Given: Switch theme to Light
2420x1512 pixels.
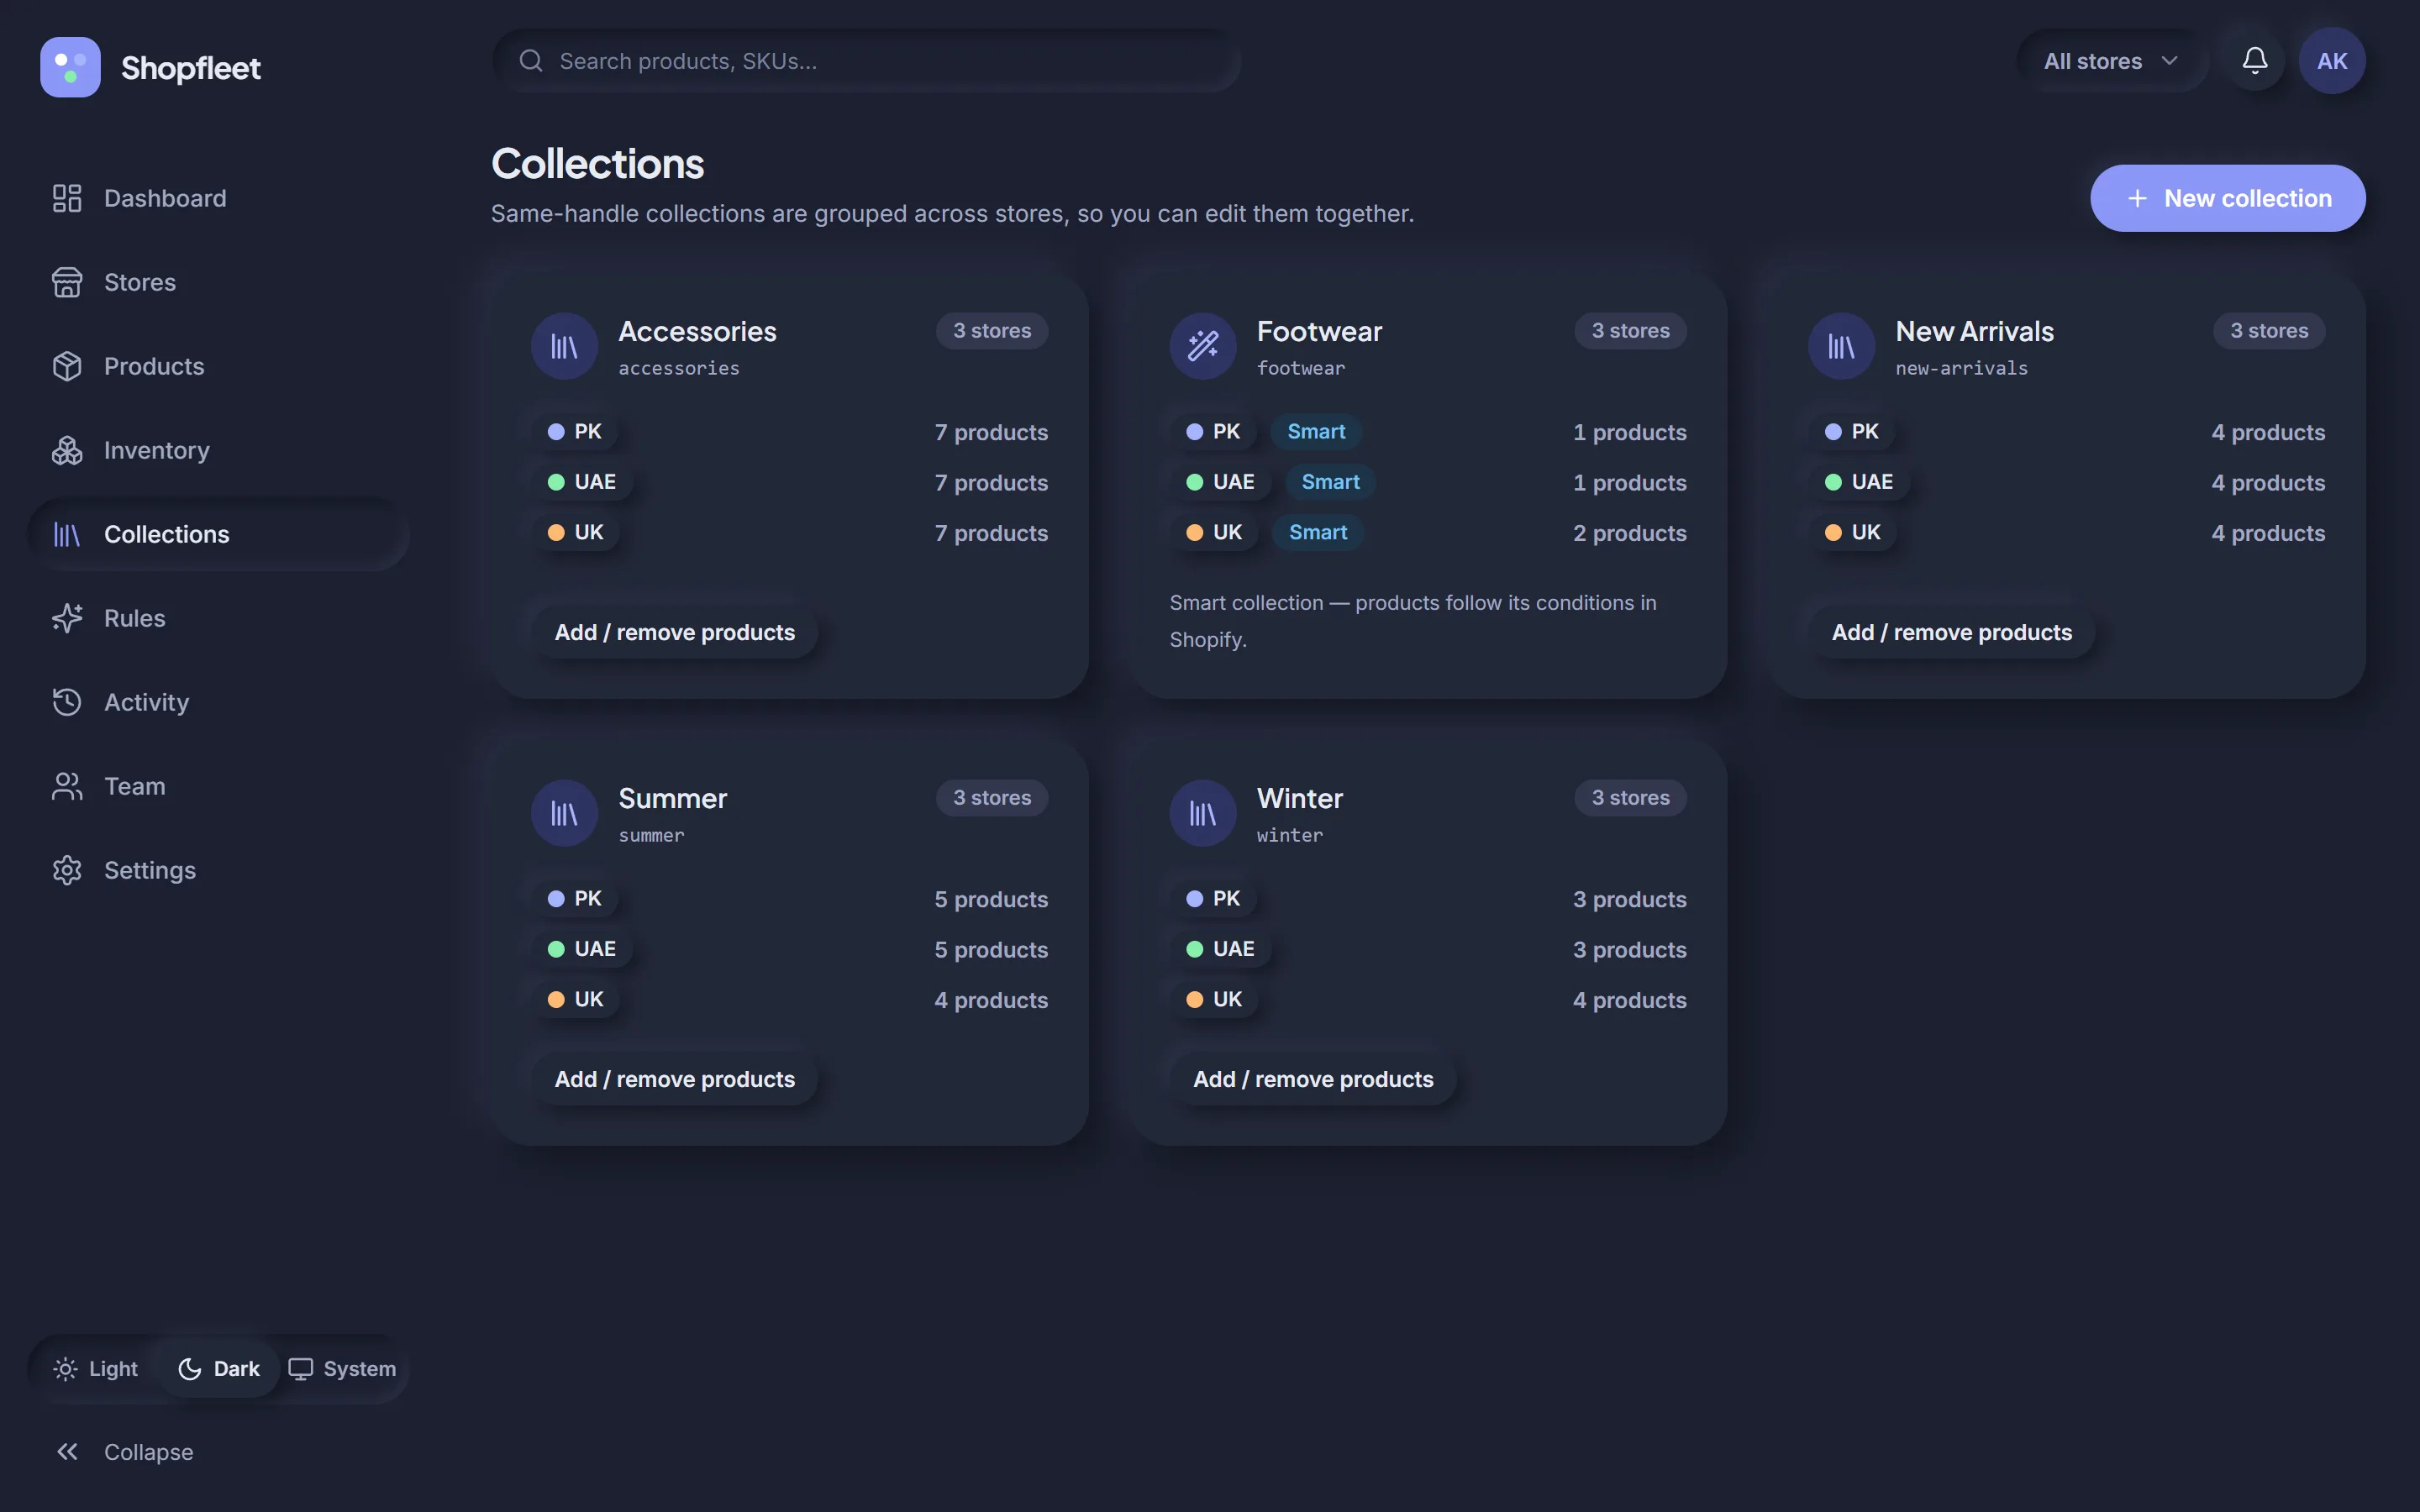Looking at the screenshot, I should tap(96, 1369).
